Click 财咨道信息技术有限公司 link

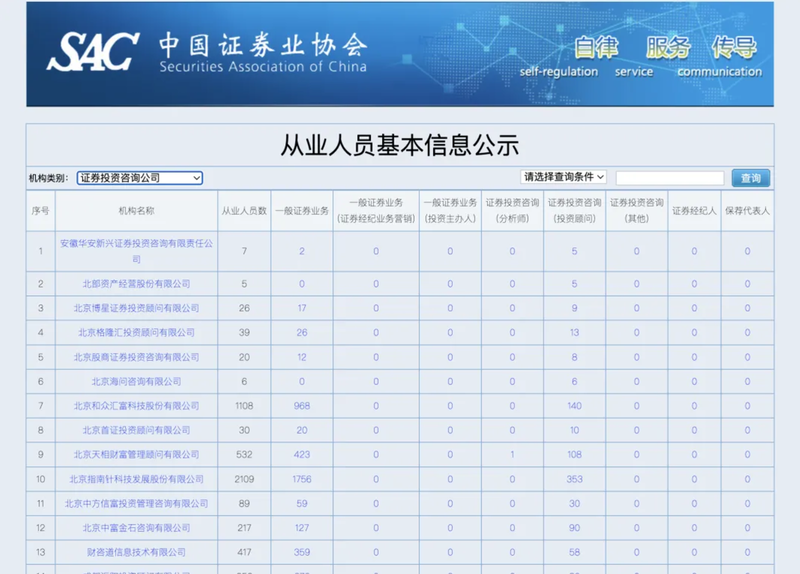[136, 552]
